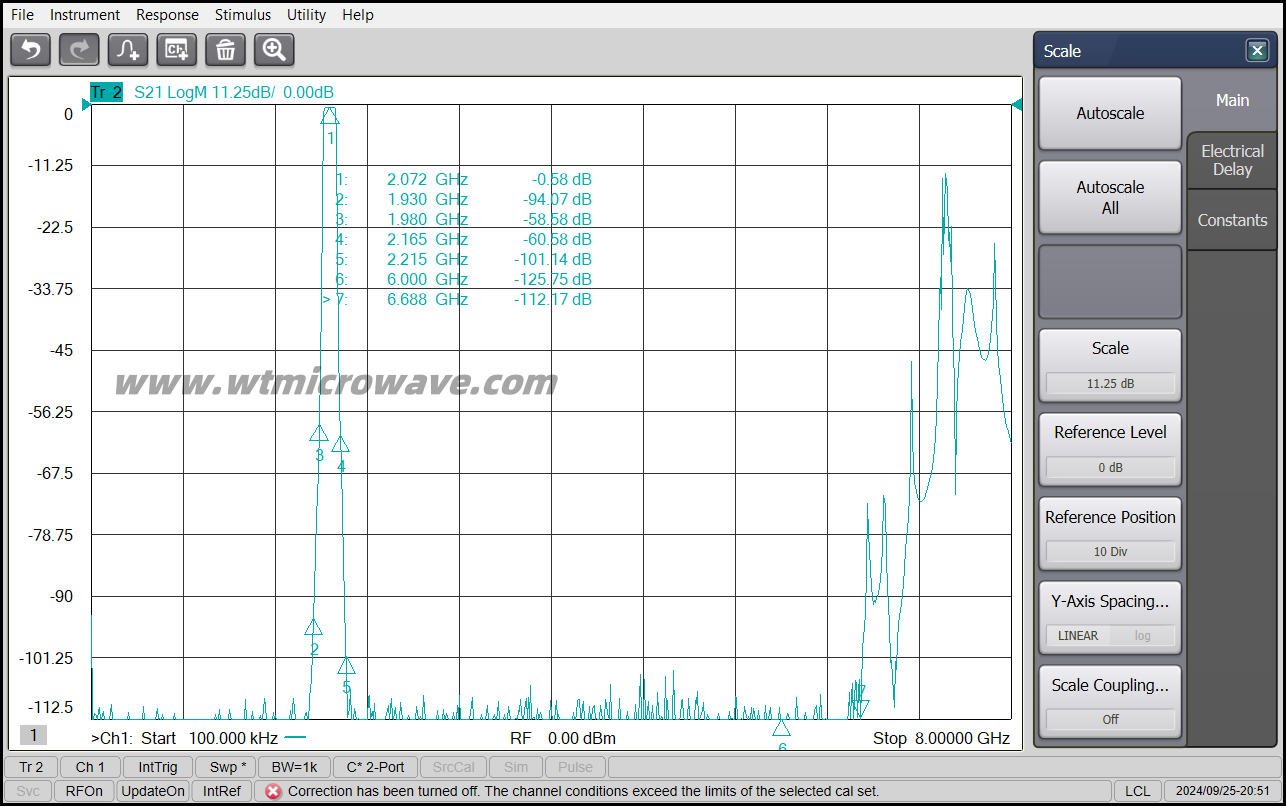Switch to the Electrical Delay tab

coord(1231,160)
